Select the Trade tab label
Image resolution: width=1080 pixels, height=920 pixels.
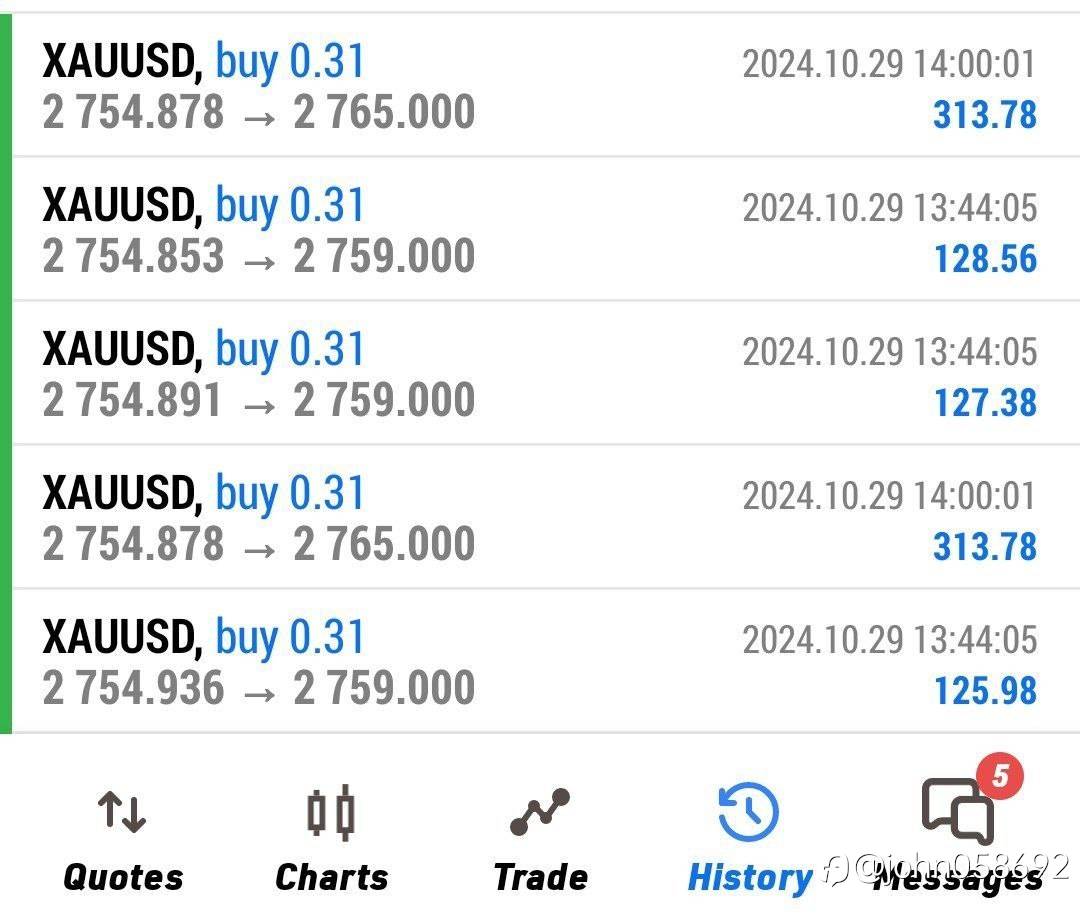pyautogui.click(x=540, y=877)
